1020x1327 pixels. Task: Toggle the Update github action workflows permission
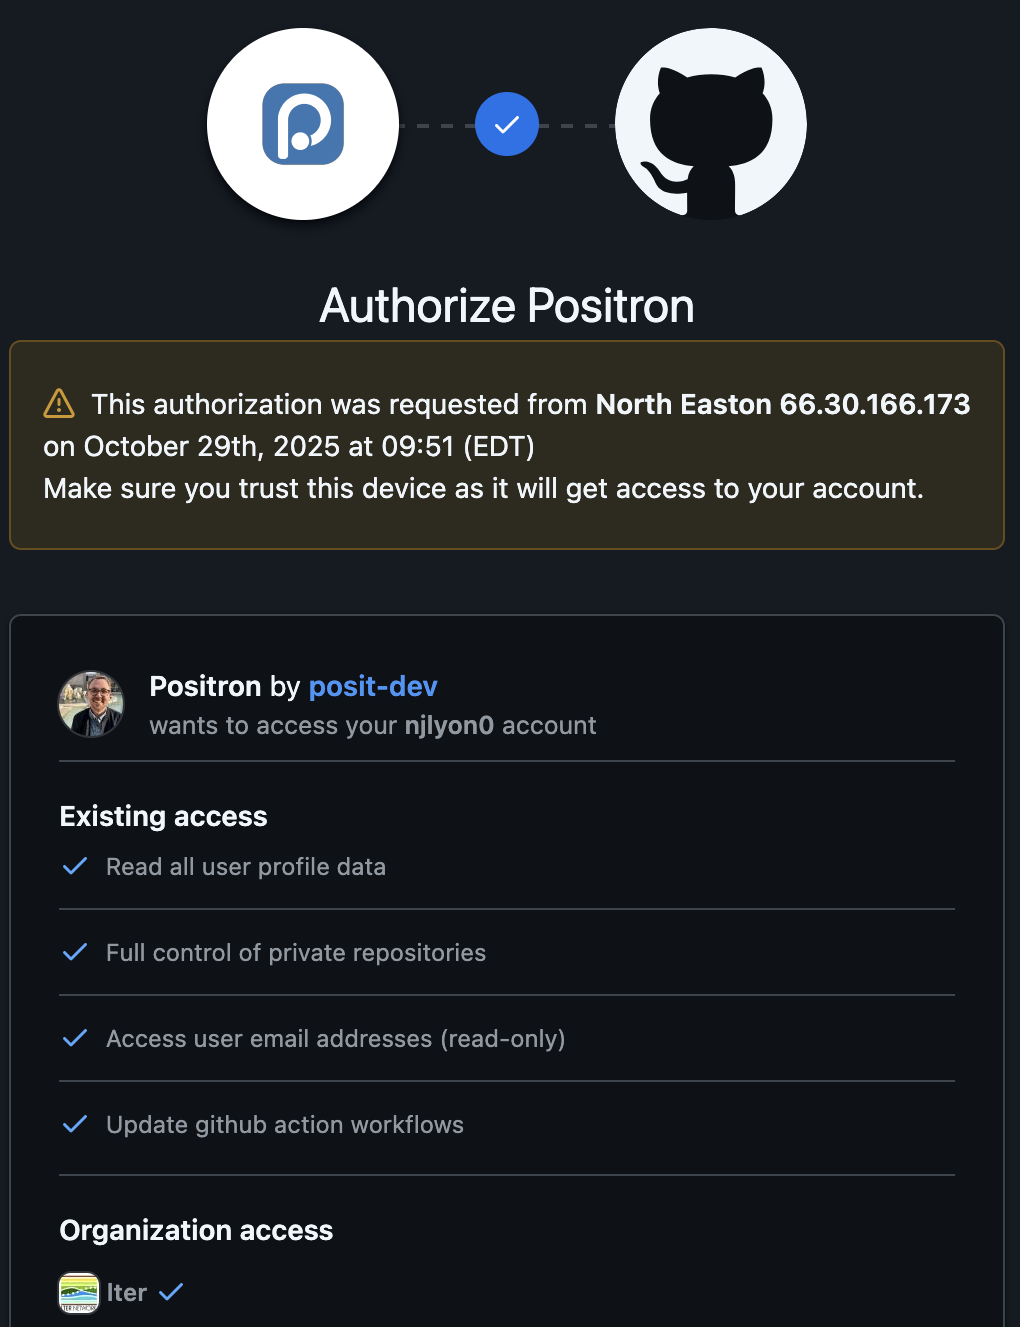(285, 1125)
